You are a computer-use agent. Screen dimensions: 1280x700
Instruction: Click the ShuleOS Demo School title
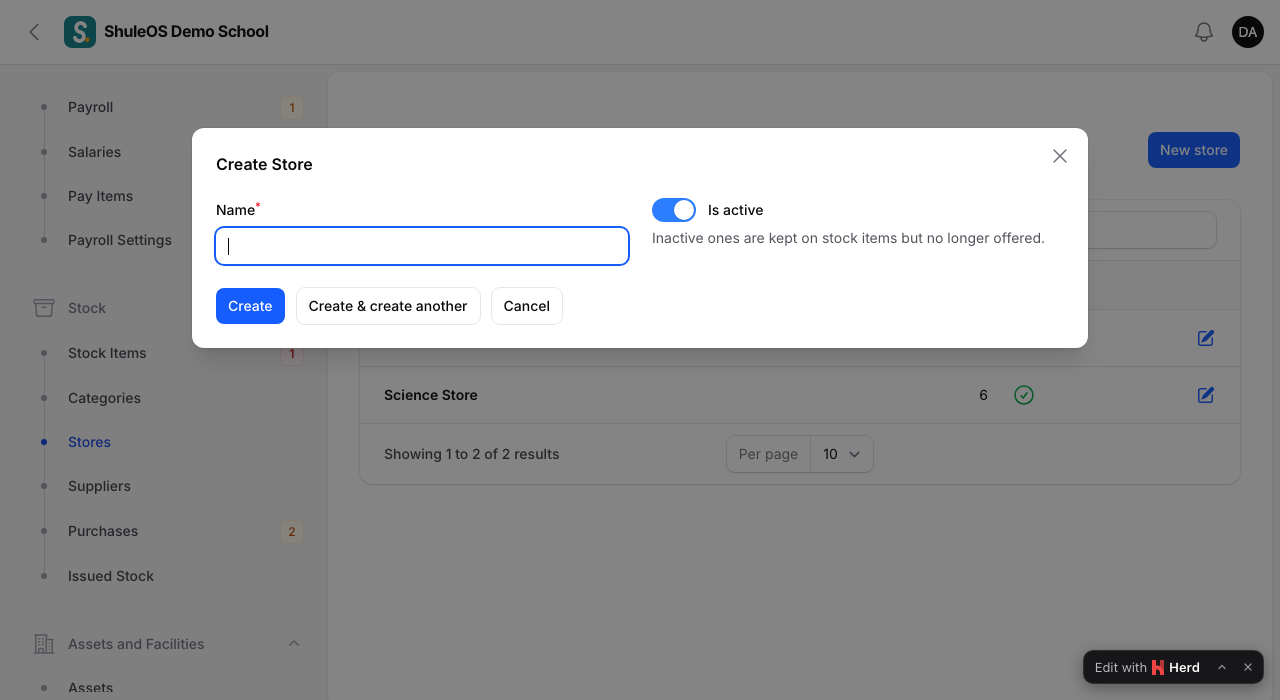coord(186,32)
